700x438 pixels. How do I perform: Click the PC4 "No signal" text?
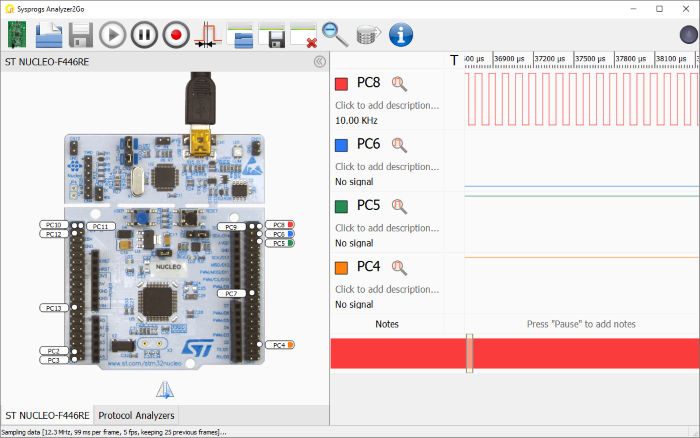(354, 305)
